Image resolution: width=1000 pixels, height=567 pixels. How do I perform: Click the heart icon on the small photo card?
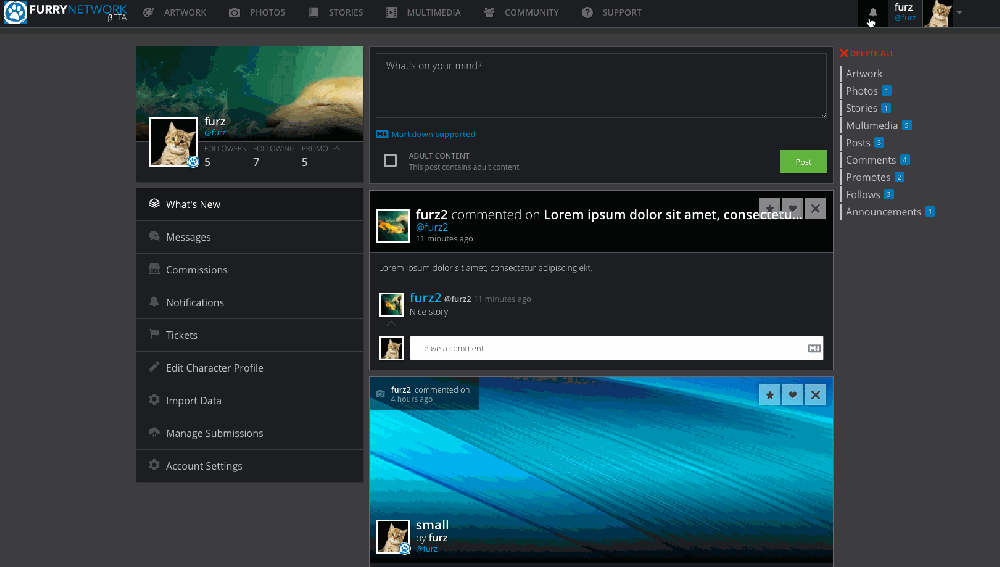(x=793, y=395)
